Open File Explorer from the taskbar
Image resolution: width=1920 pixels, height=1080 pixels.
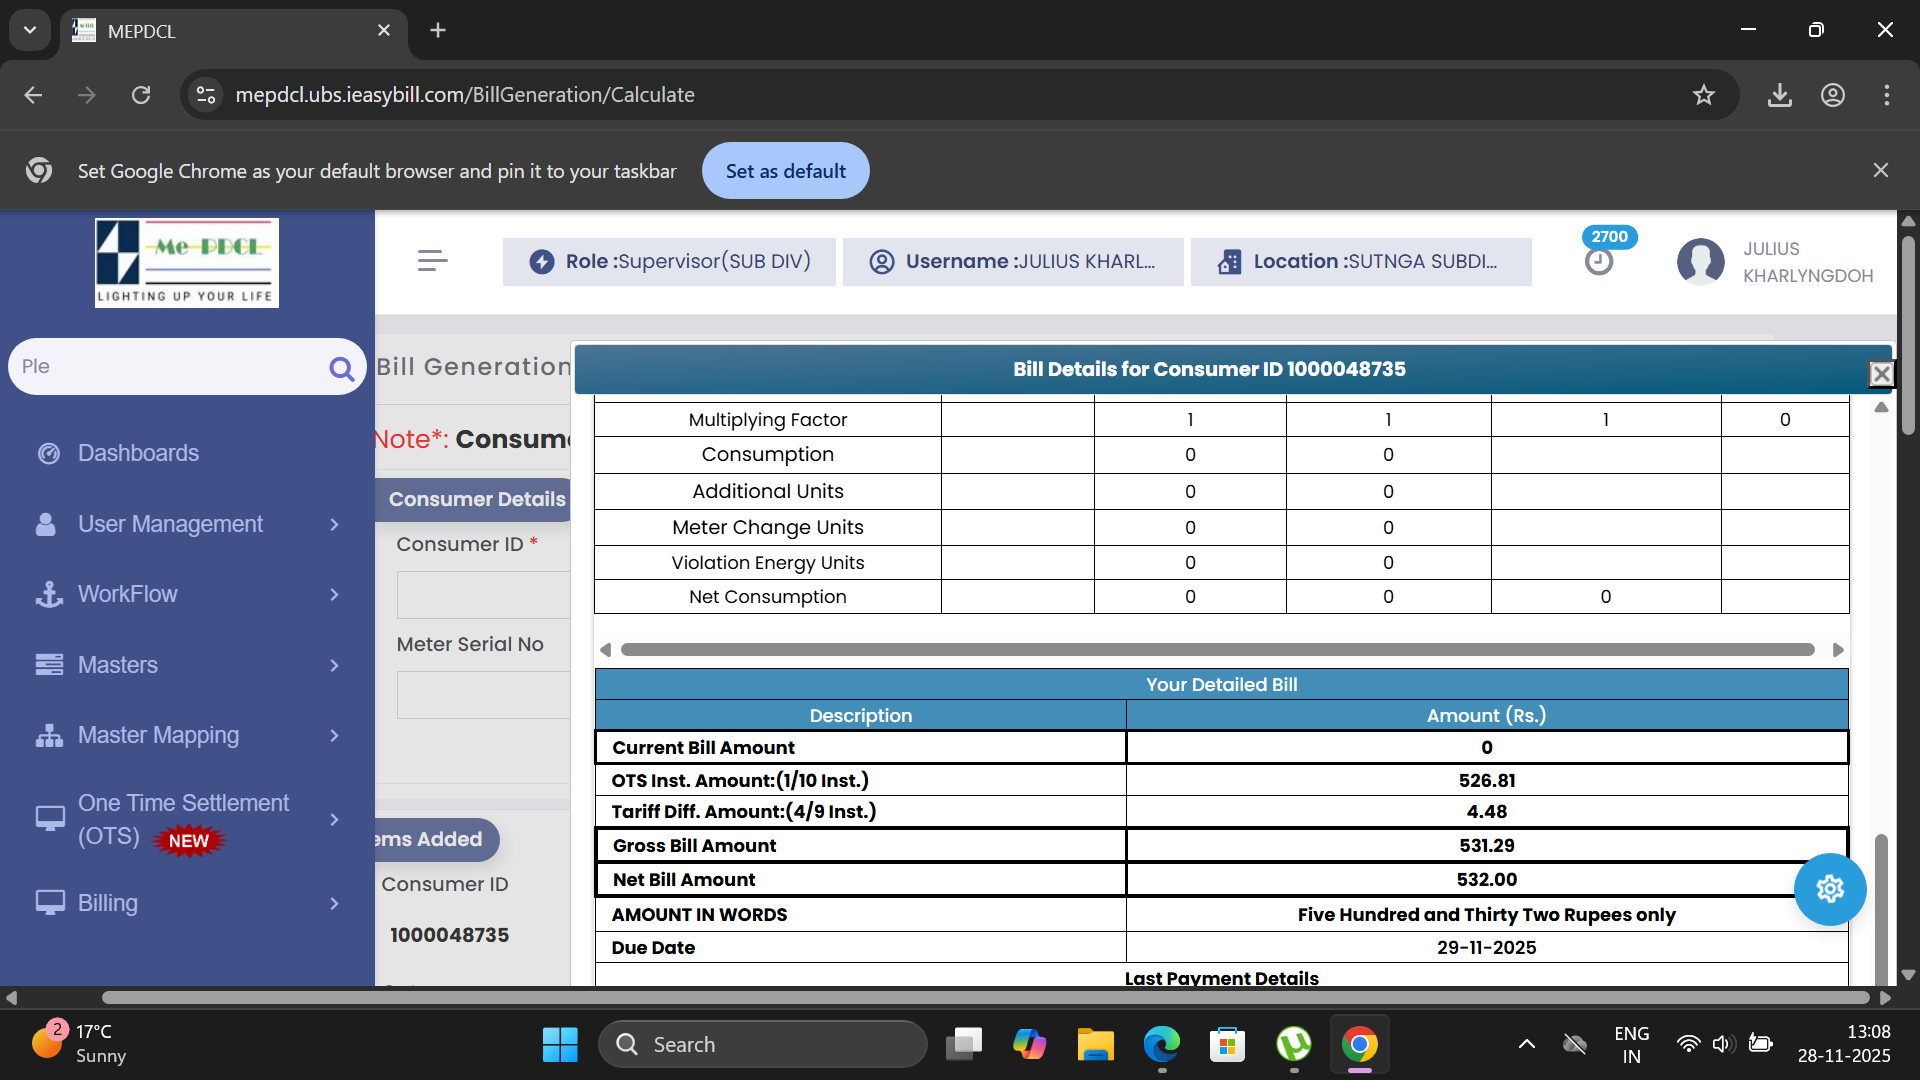click(x=1095, y=1045)
